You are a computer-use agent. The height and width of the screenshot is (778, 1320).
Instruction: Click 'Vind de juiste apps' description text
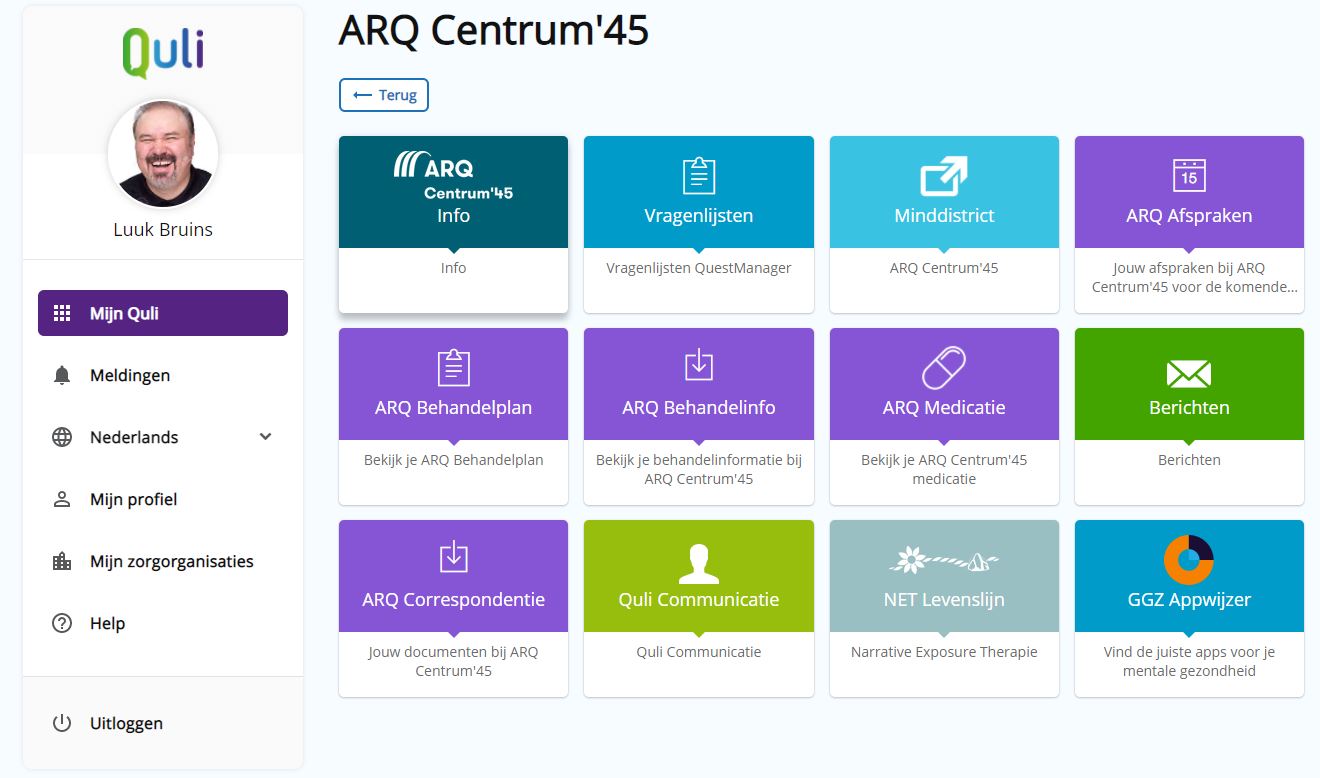[x=1189, y=662]
